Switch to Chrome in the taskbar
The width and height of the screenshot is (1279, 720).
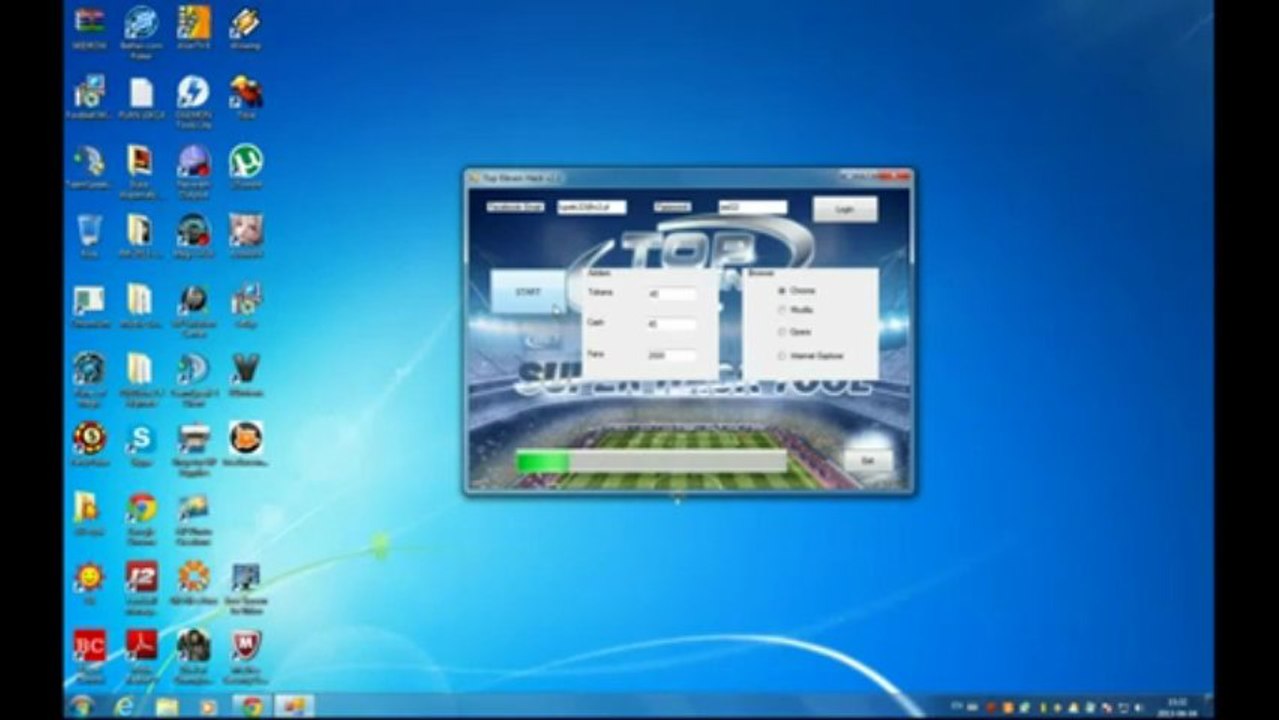[x=252, y=706]
